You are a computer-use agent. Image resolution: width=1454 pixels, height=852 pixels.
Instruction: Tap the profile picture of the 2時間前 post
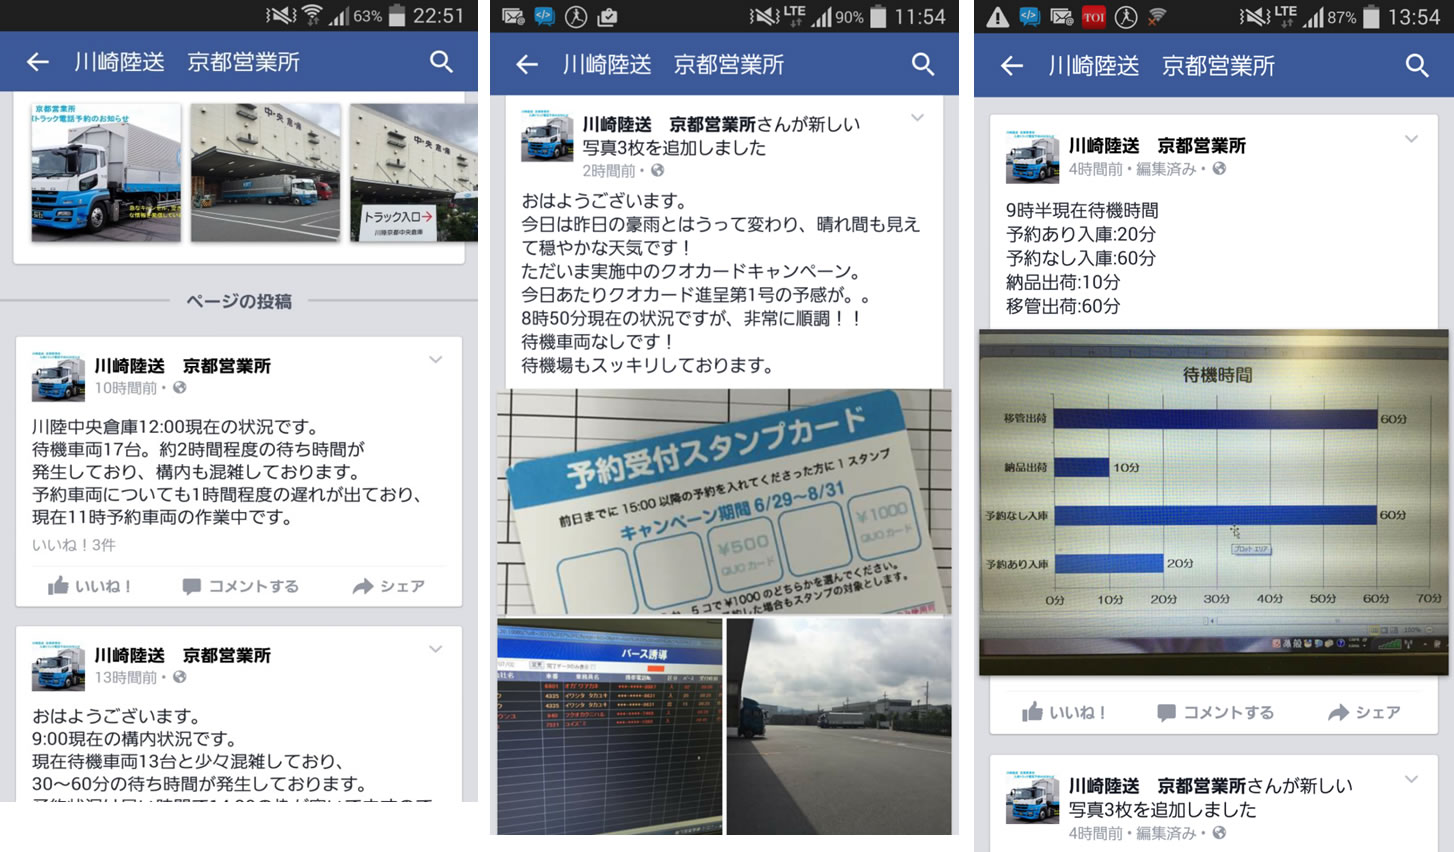click(x=547, y=137)
